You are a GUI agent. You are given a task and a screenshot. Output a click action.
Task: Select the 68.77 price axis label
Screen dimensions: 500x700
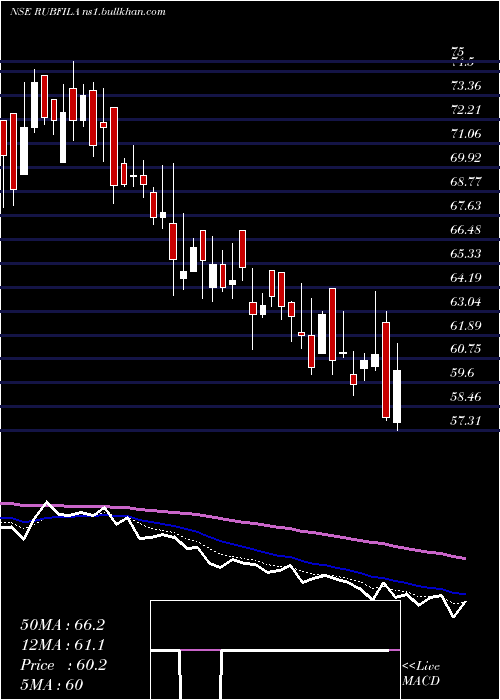466,182
